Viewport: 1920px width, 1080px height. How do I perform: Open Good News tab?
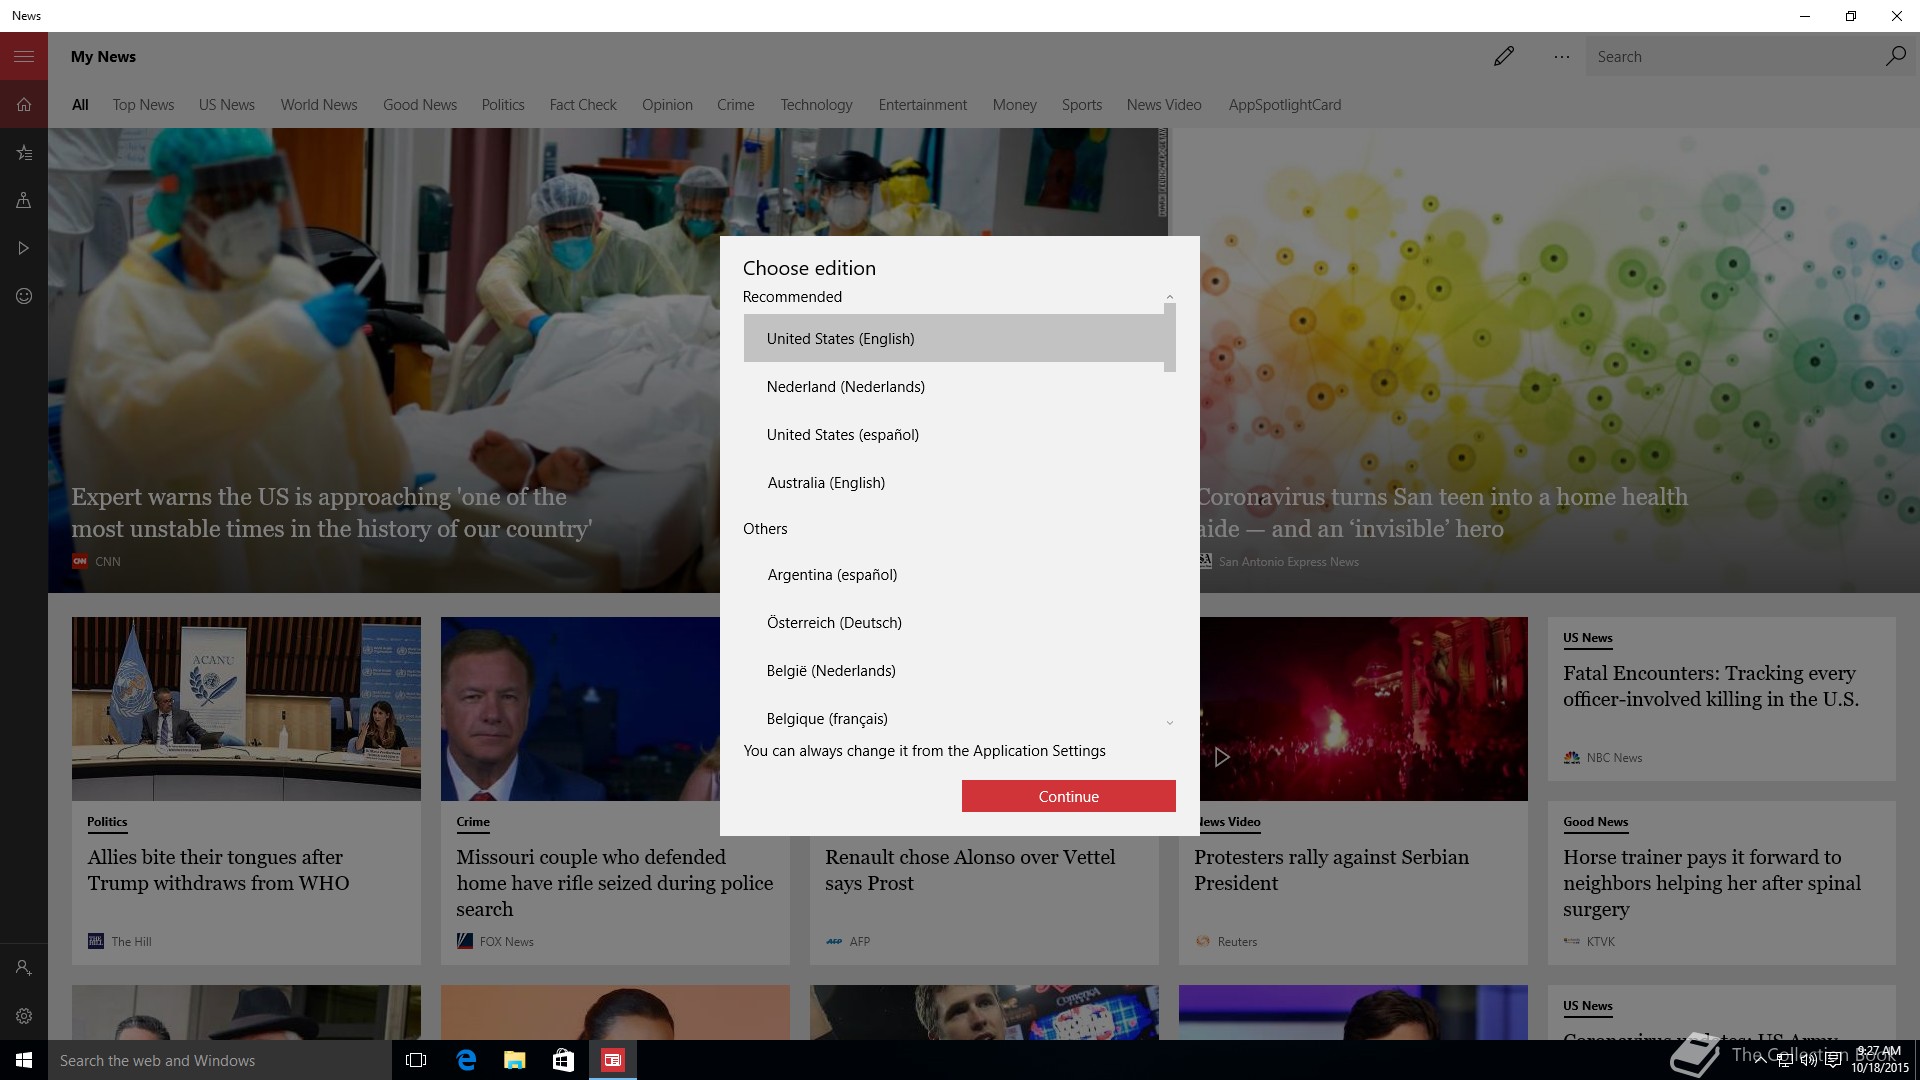pyautogui.click(x=420, y=105)
